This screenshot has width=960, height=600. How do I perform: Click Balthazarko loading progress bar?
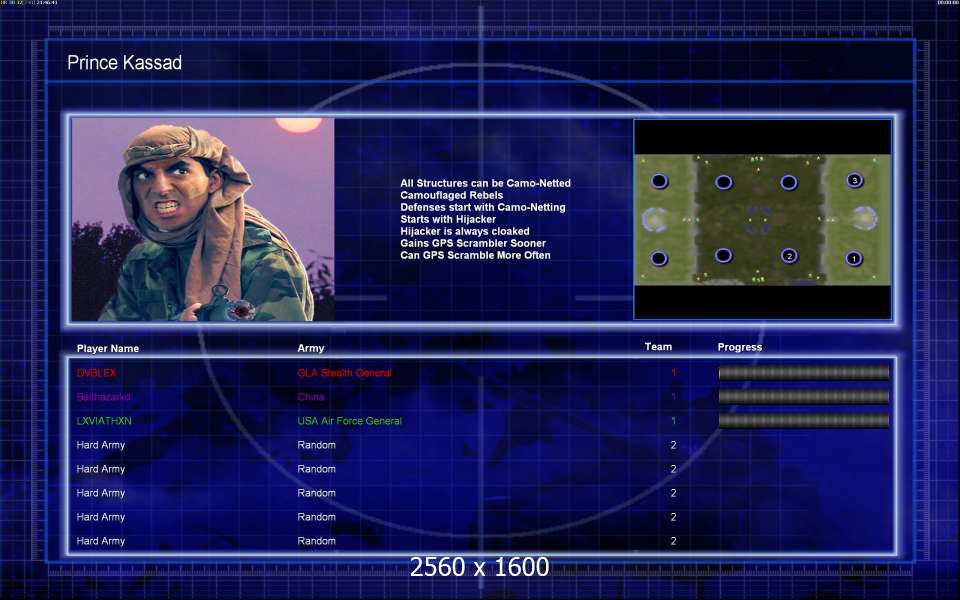pos(803,396)
